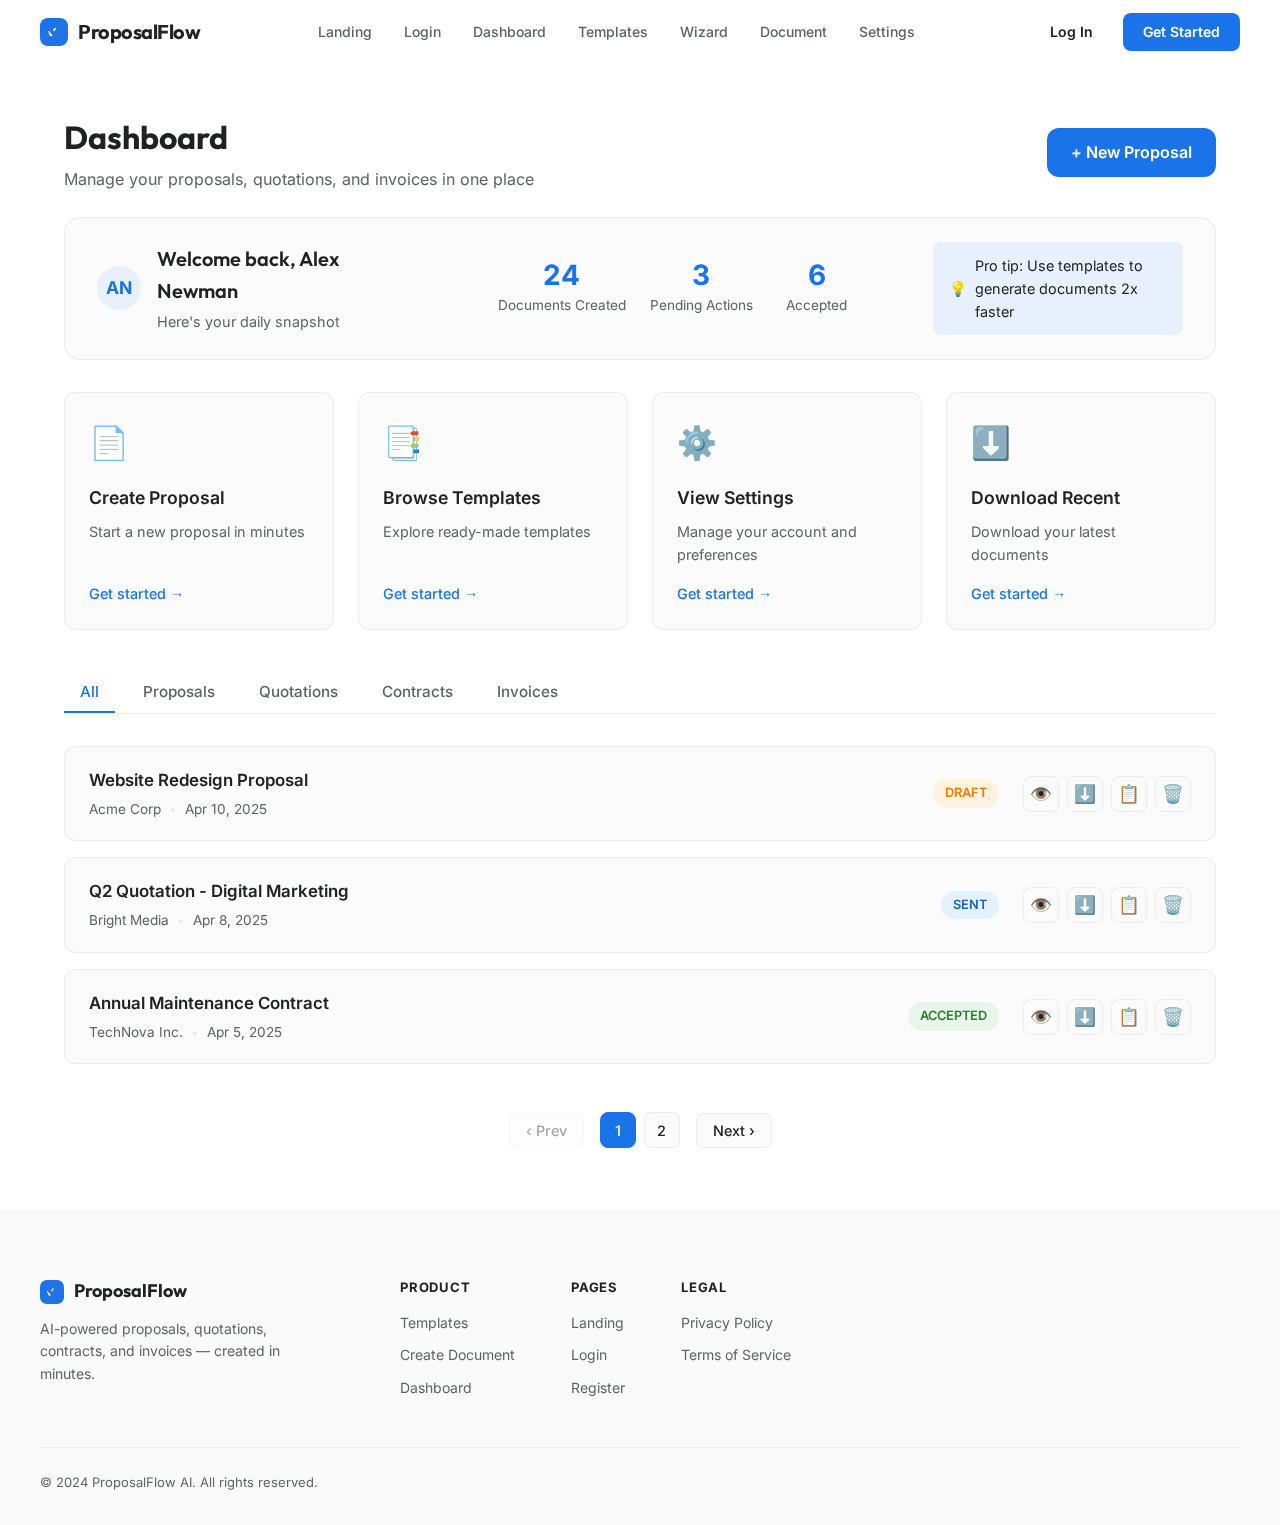The image size is (1280, 1525).
Task: Click the ProposalFlow logo icon in header
Action: point(54,32)
